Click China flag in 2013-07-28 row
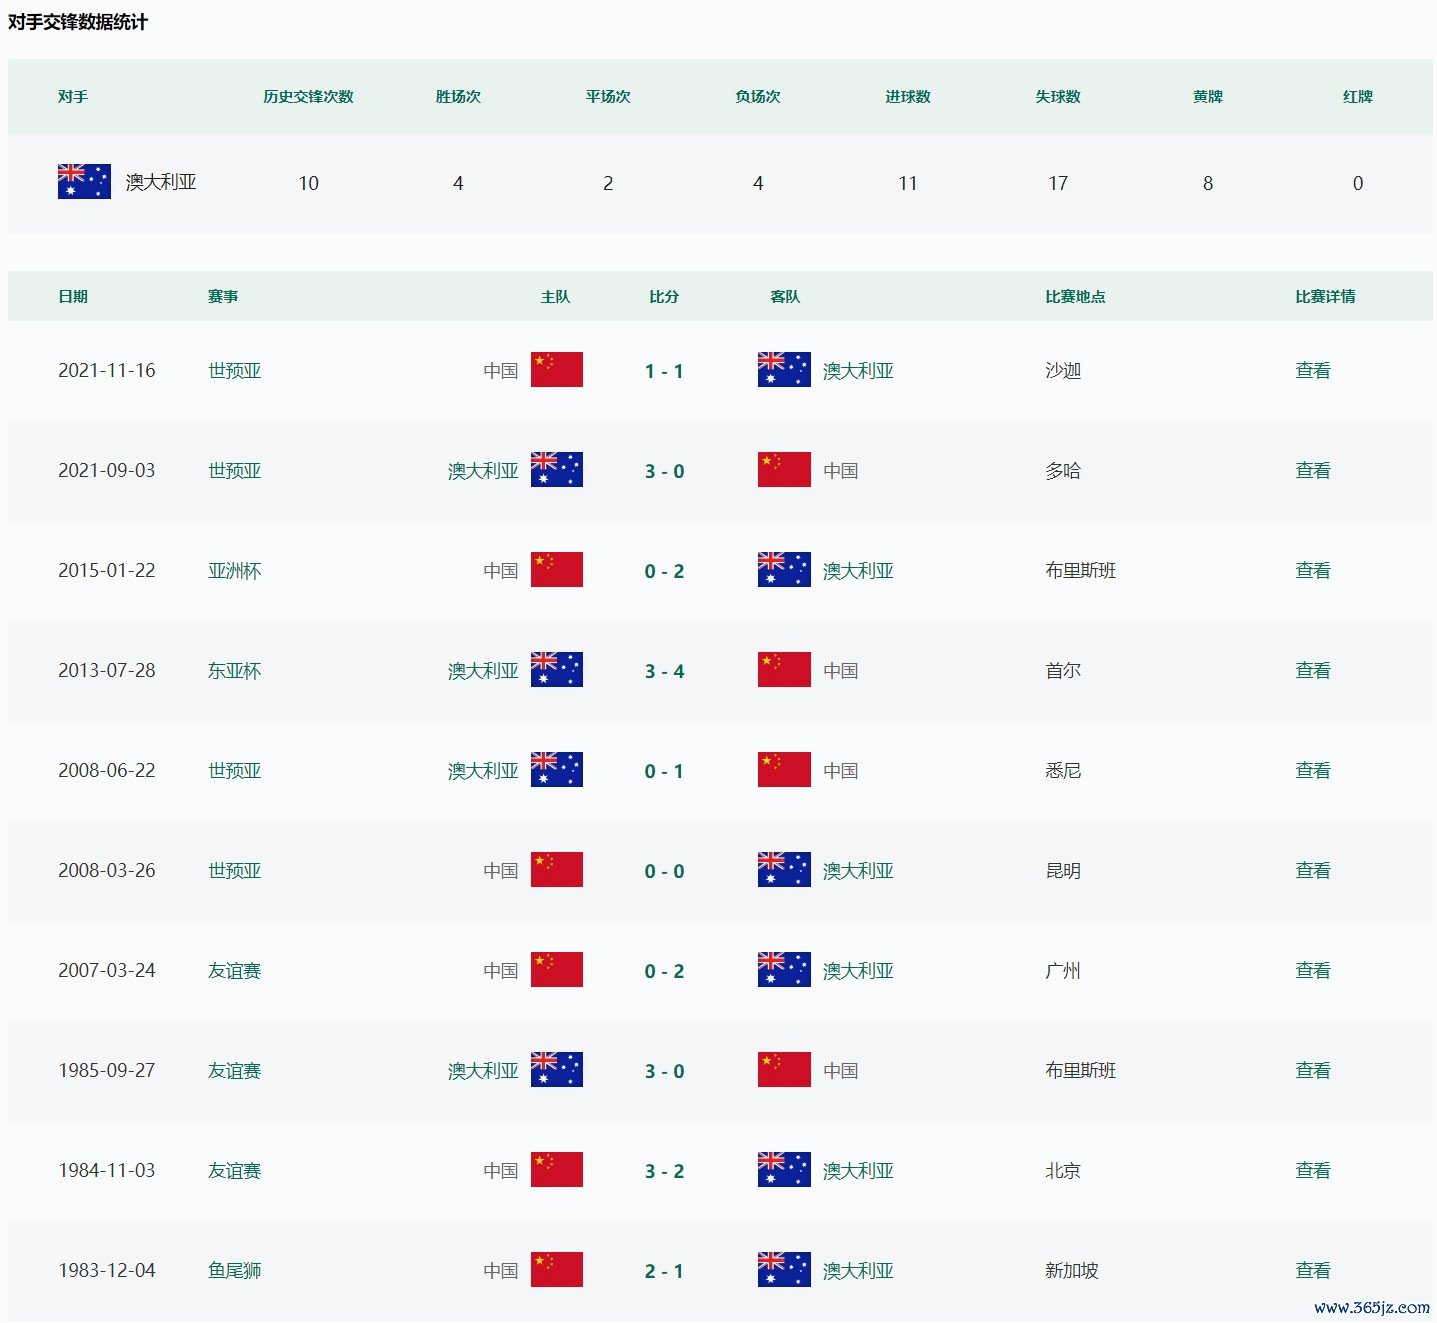Screen dimensions: 1437x1323 pyautogui.click(x=784, y=670)
